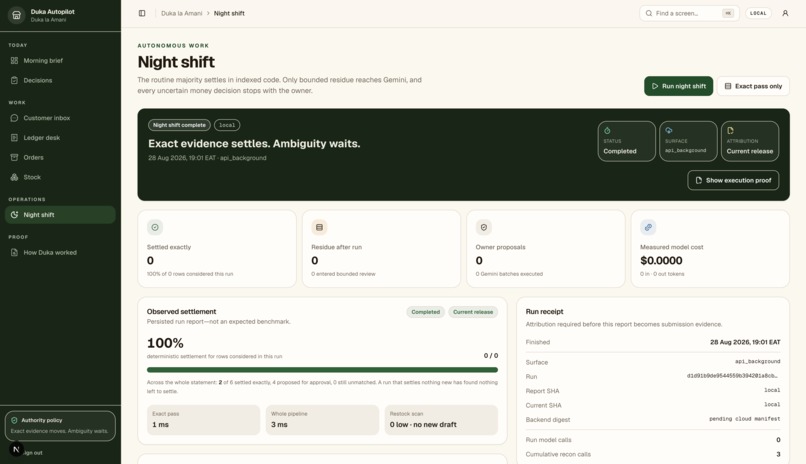The width and height of the screenshot is (806, 464).
Task: Open Morning brief in the sidebar
Action: (60, 61)
